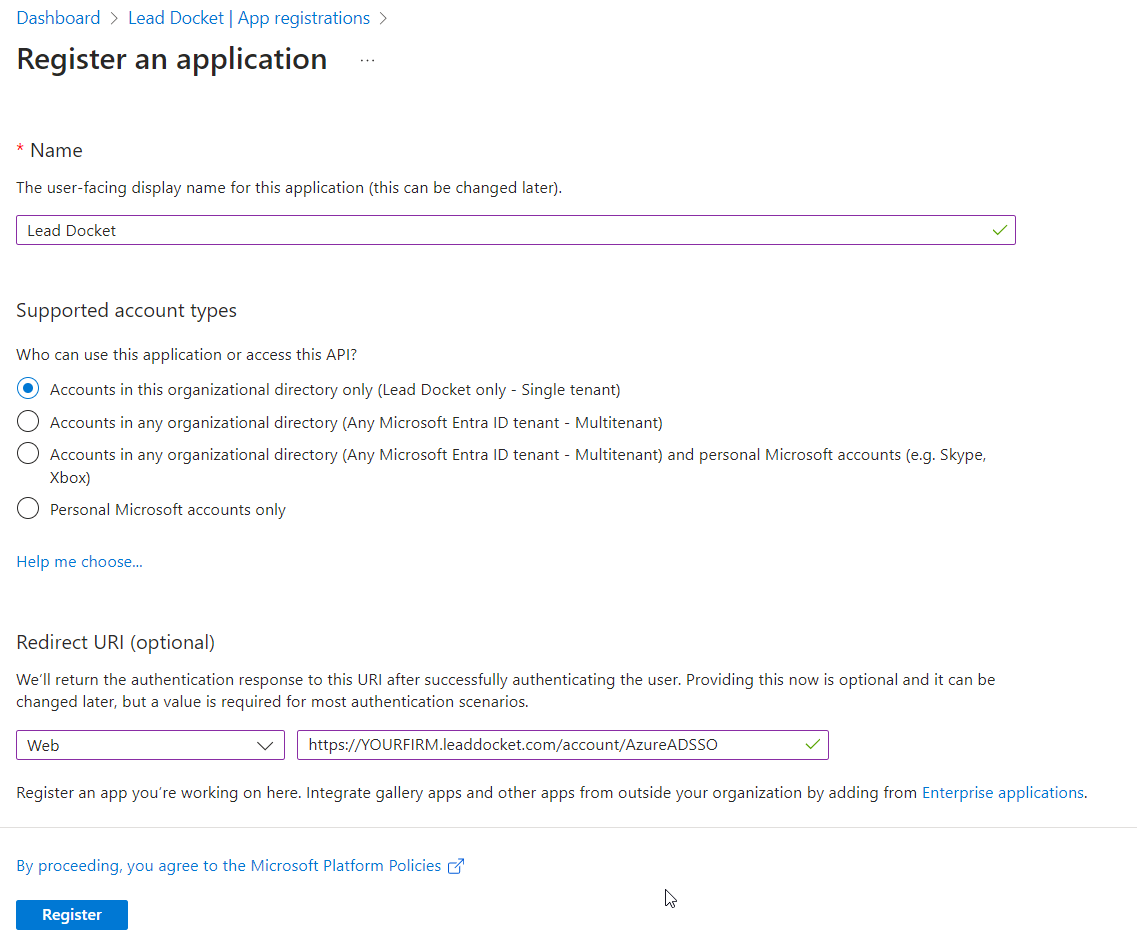Click the Register button
This screenshot has height=943, width=1137.
pos(72,915)
